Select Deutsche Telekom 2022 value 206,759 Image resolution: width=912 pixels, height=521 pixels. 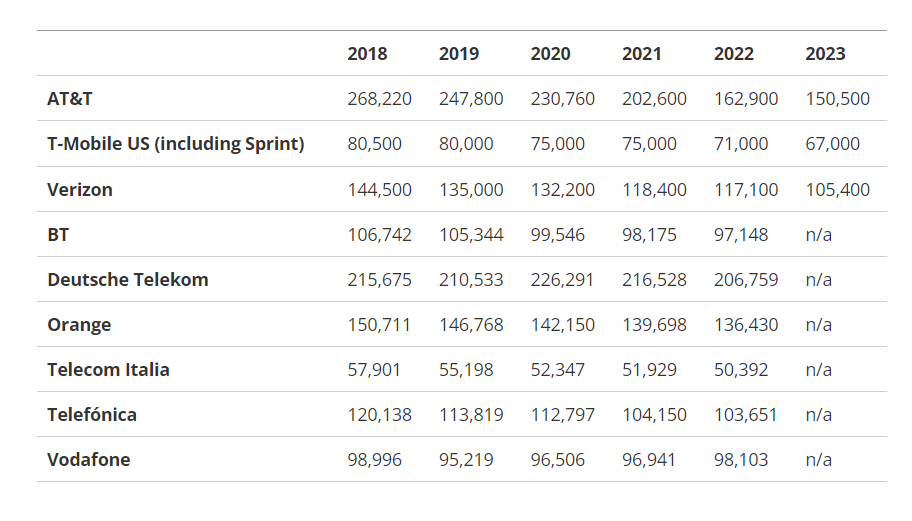click(x=746, y=280)
